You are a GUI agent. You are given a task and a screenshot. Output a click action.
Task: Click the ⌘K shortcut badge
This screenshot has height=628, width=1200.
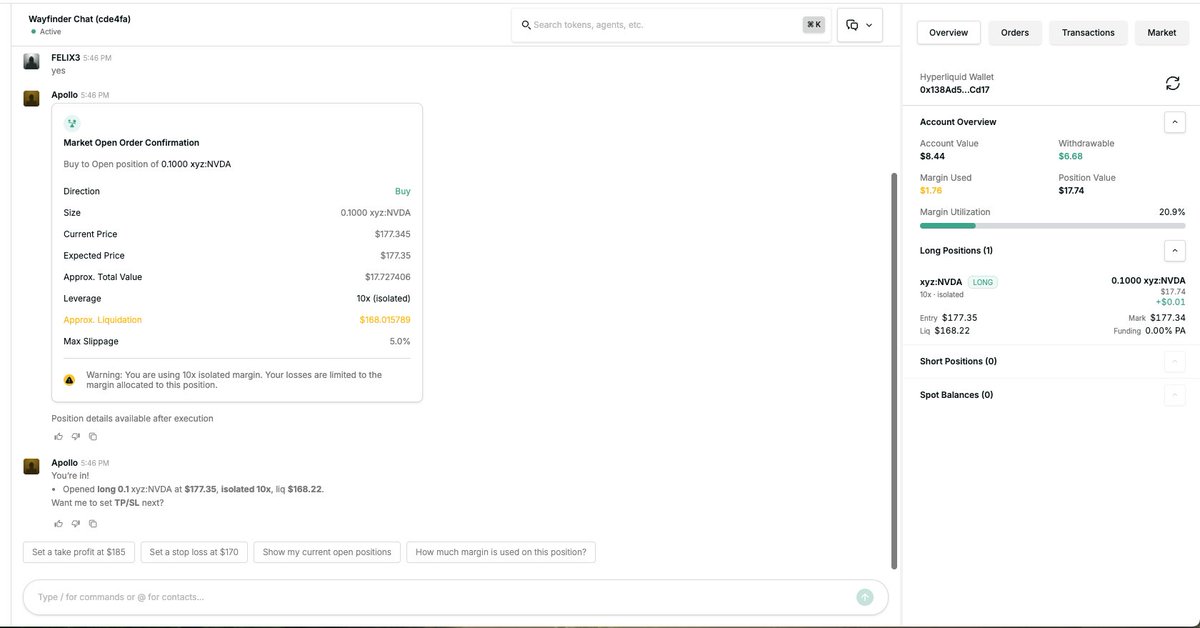814,25
